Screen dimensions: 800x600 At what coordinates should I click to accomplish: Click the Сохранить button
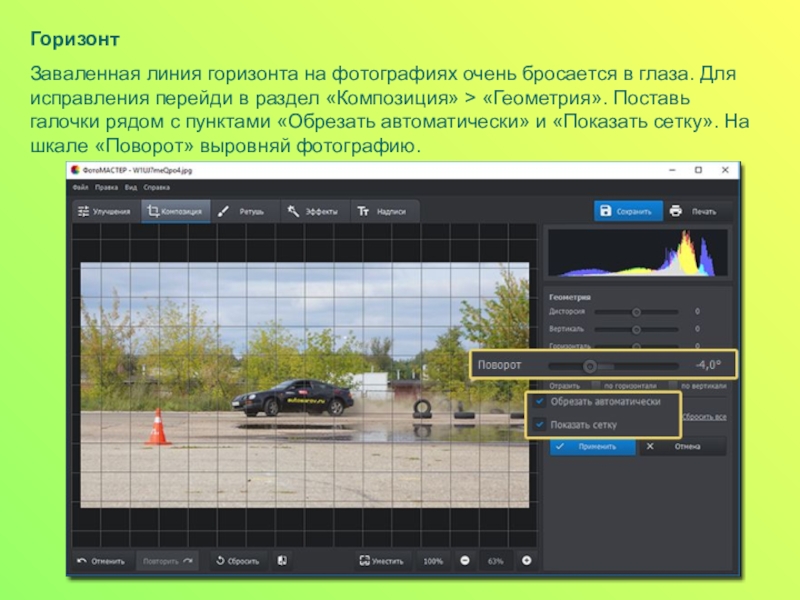[x=628, y=211]
